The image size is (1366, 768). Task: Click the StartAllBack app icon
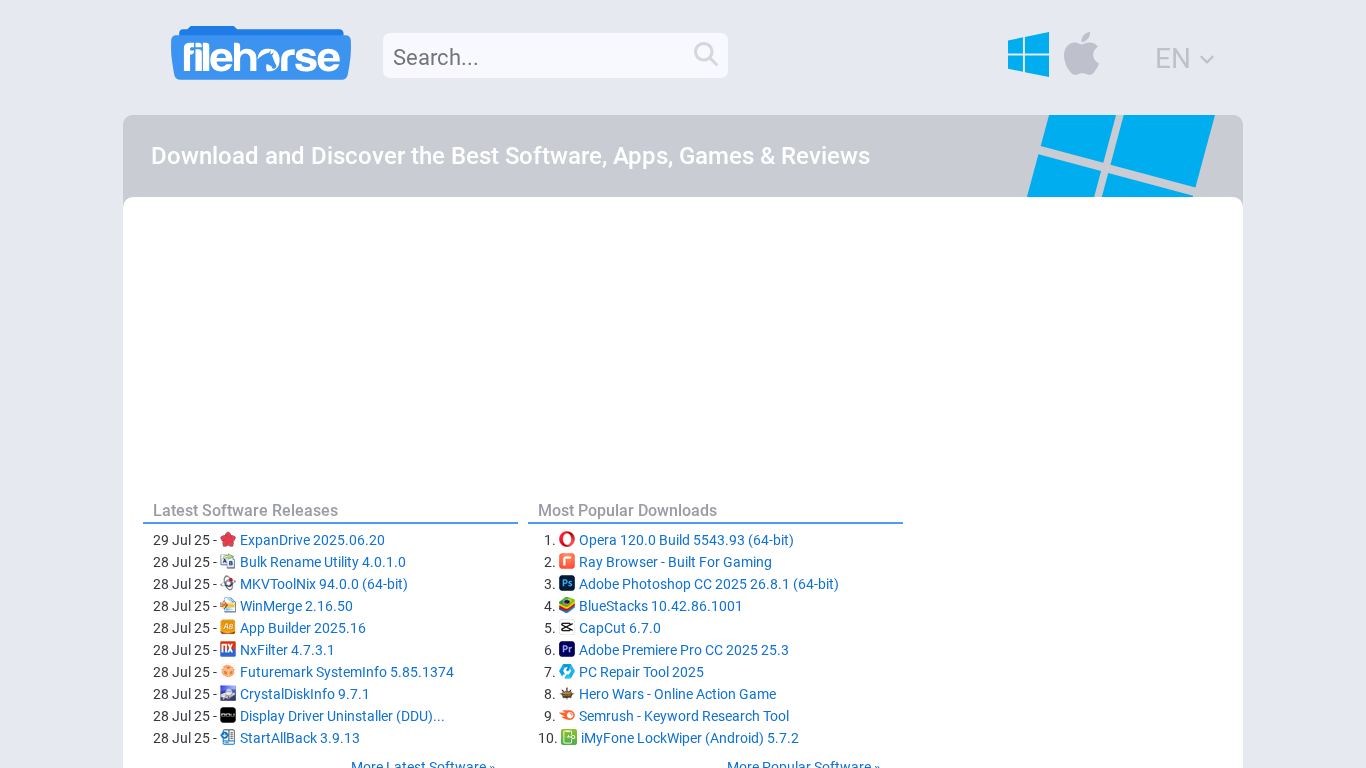coord(228,738)
